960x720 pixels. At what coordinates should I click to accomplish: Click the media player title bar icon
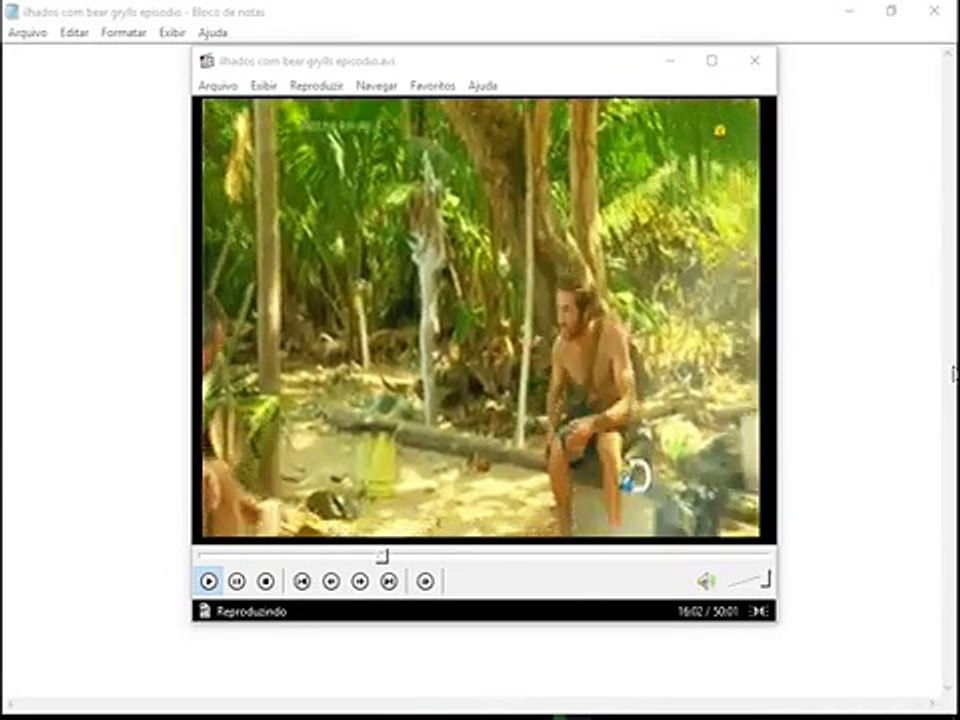207,61
